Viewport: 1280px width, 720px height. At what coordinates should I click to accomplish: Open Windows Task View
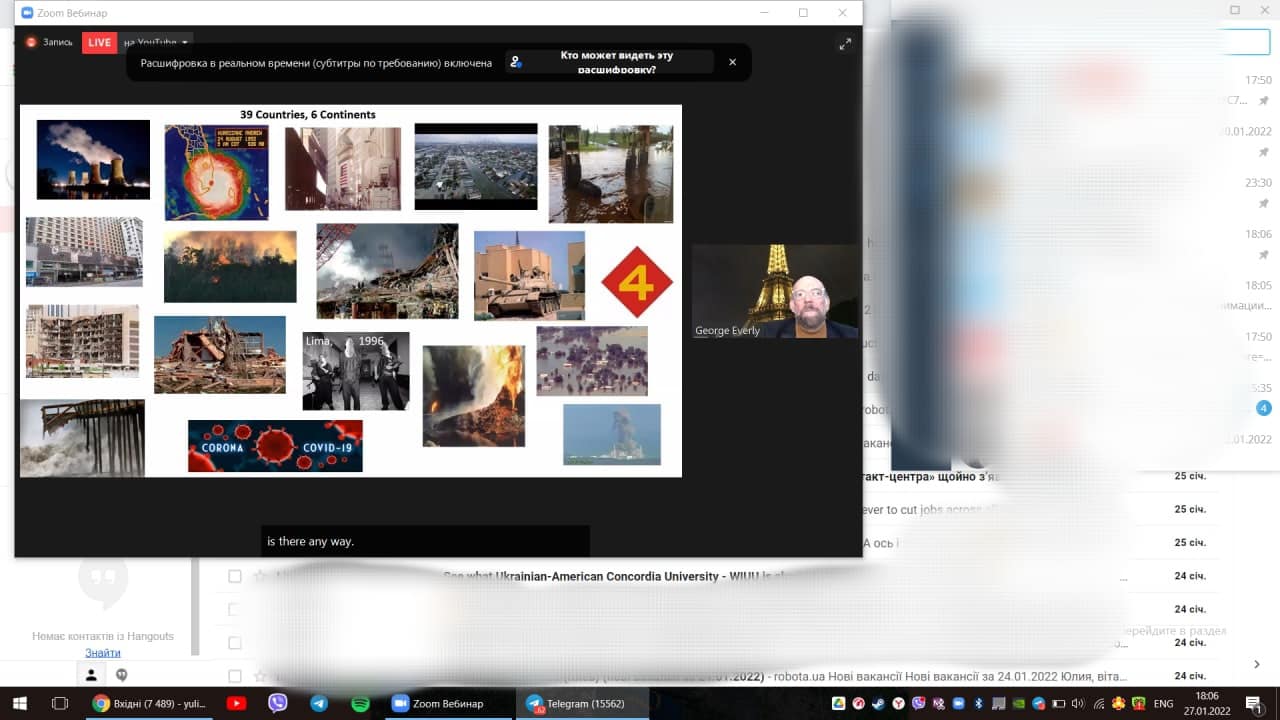click(59, 703)
